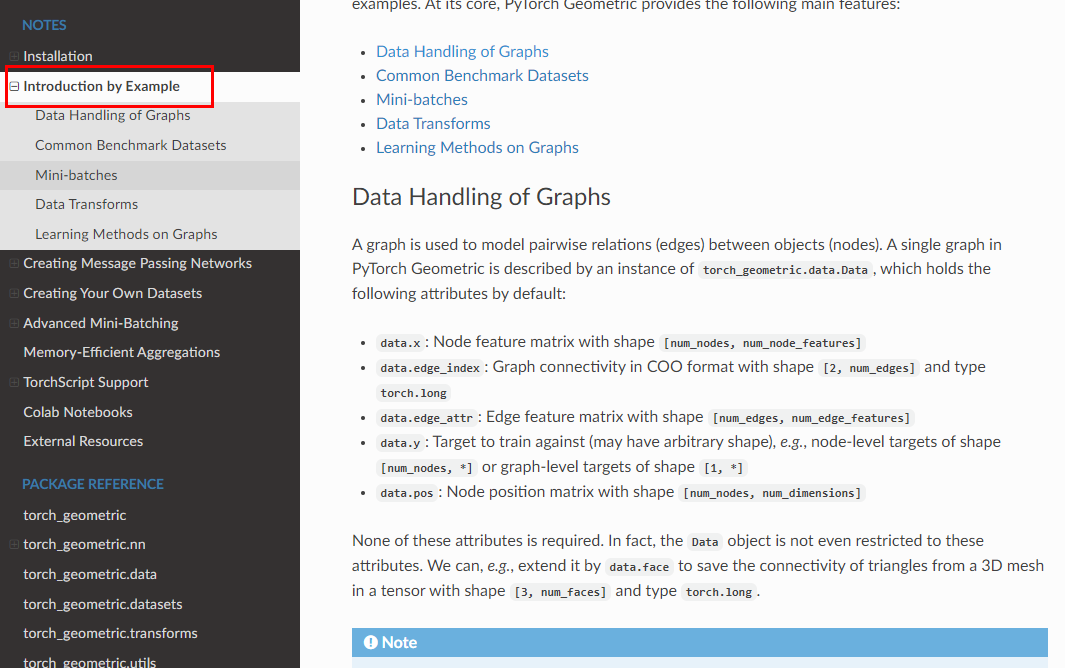Screen dimensions: 1065x668
Task: Expand the Installation section plus icon
Action: click(14, 56)
